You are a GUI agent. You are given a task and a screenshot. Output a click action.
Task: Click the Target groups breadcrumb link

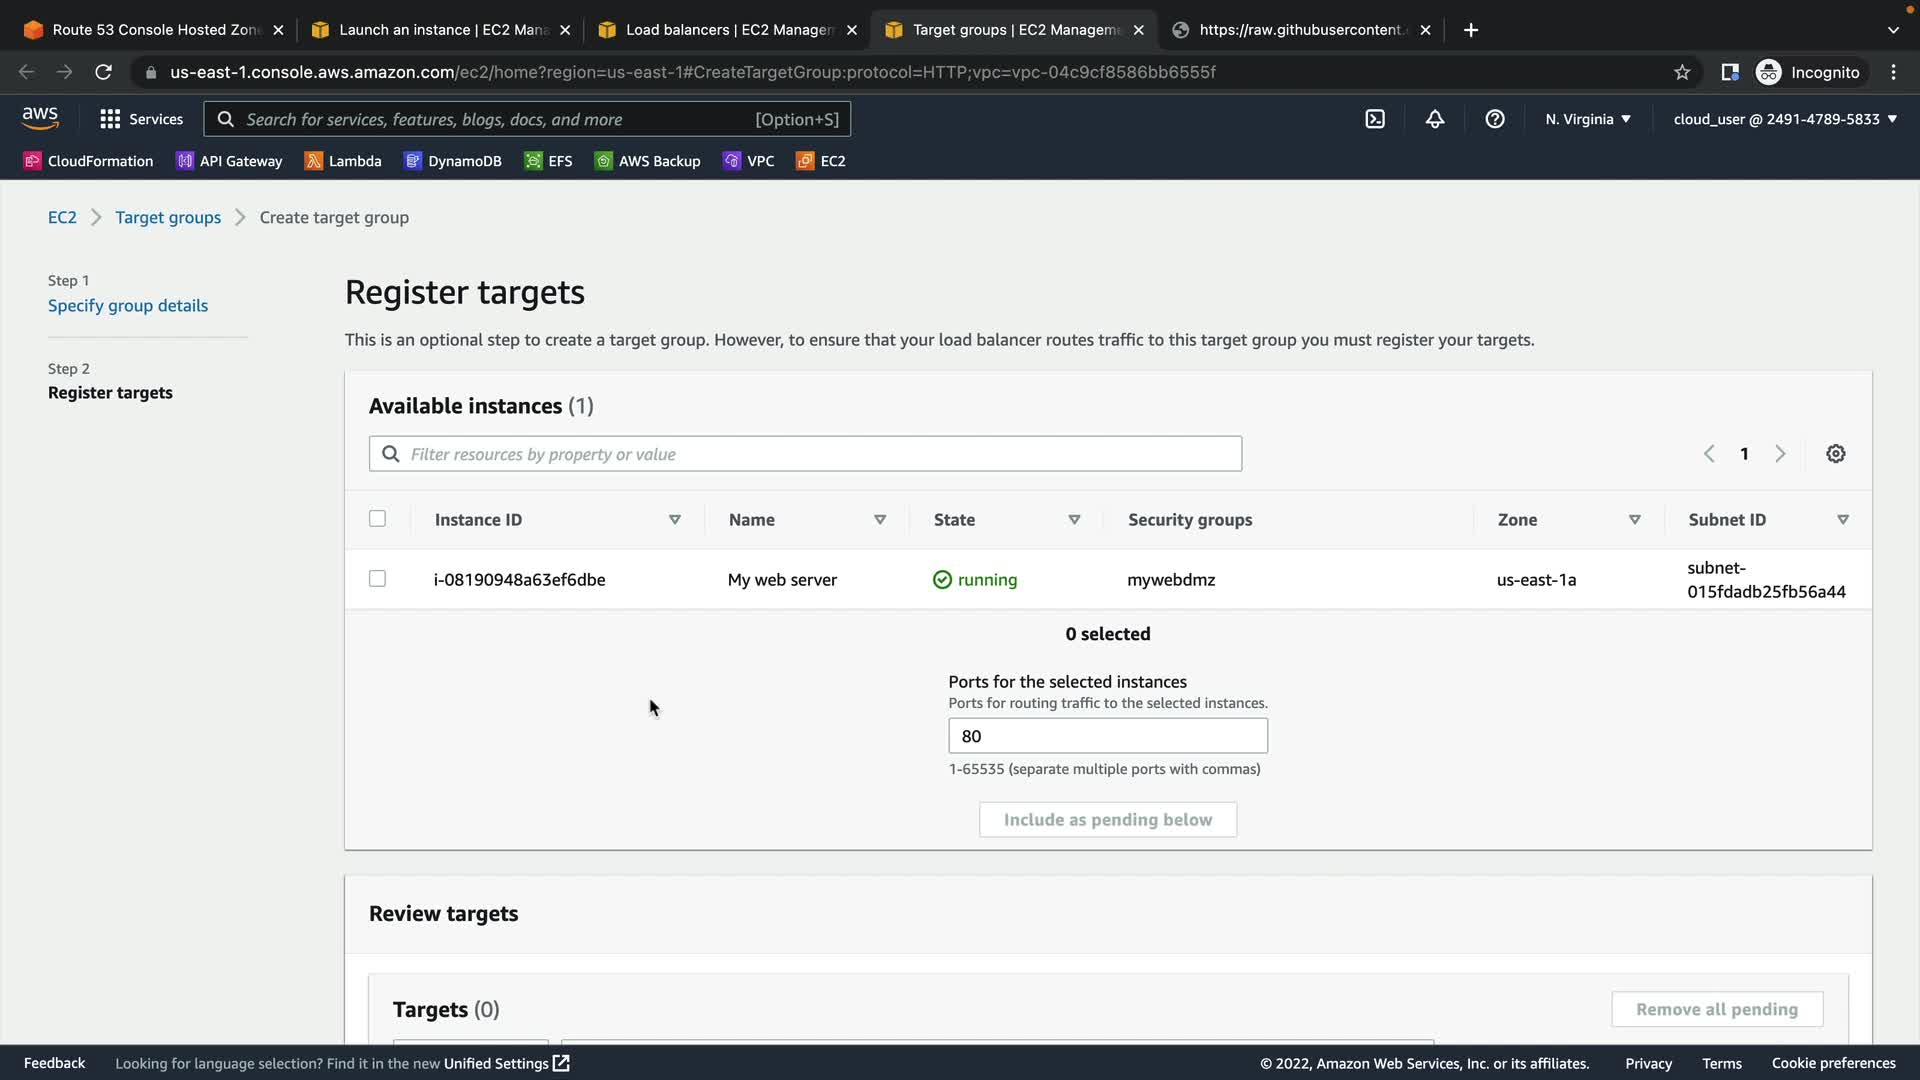point(168,218)
